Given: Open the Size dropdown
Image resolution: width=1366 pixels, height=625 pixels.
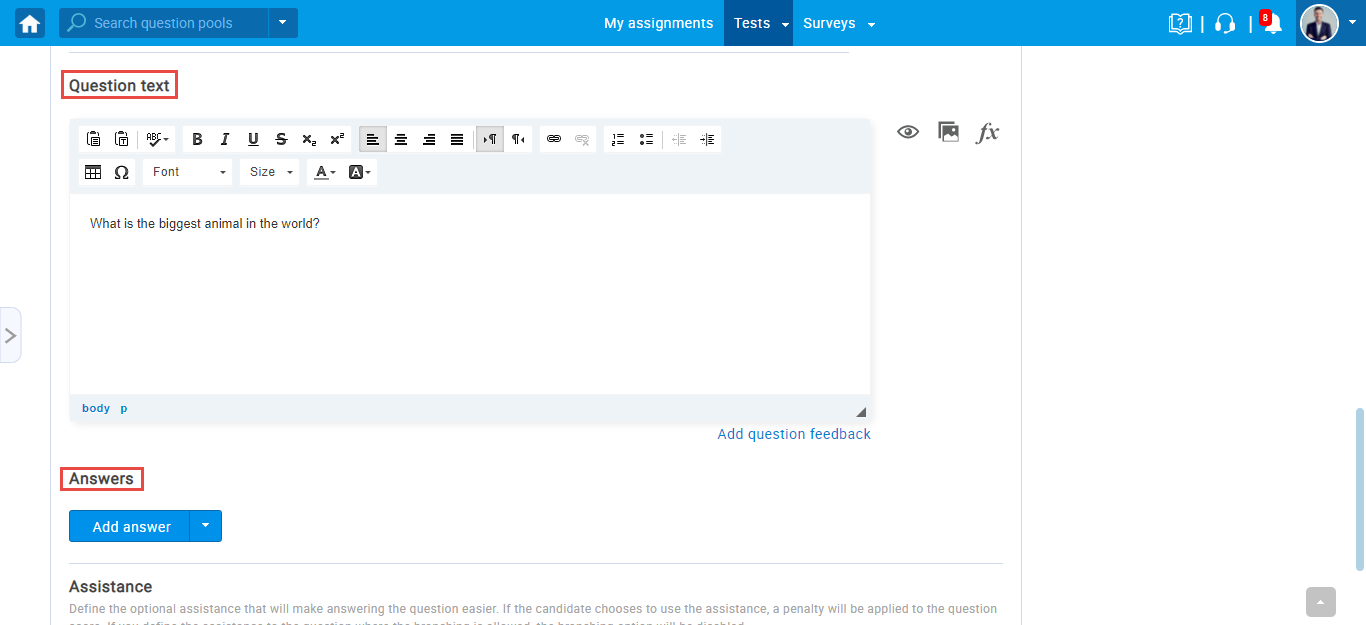Looking at the screenshot, I should coord(271,172).
